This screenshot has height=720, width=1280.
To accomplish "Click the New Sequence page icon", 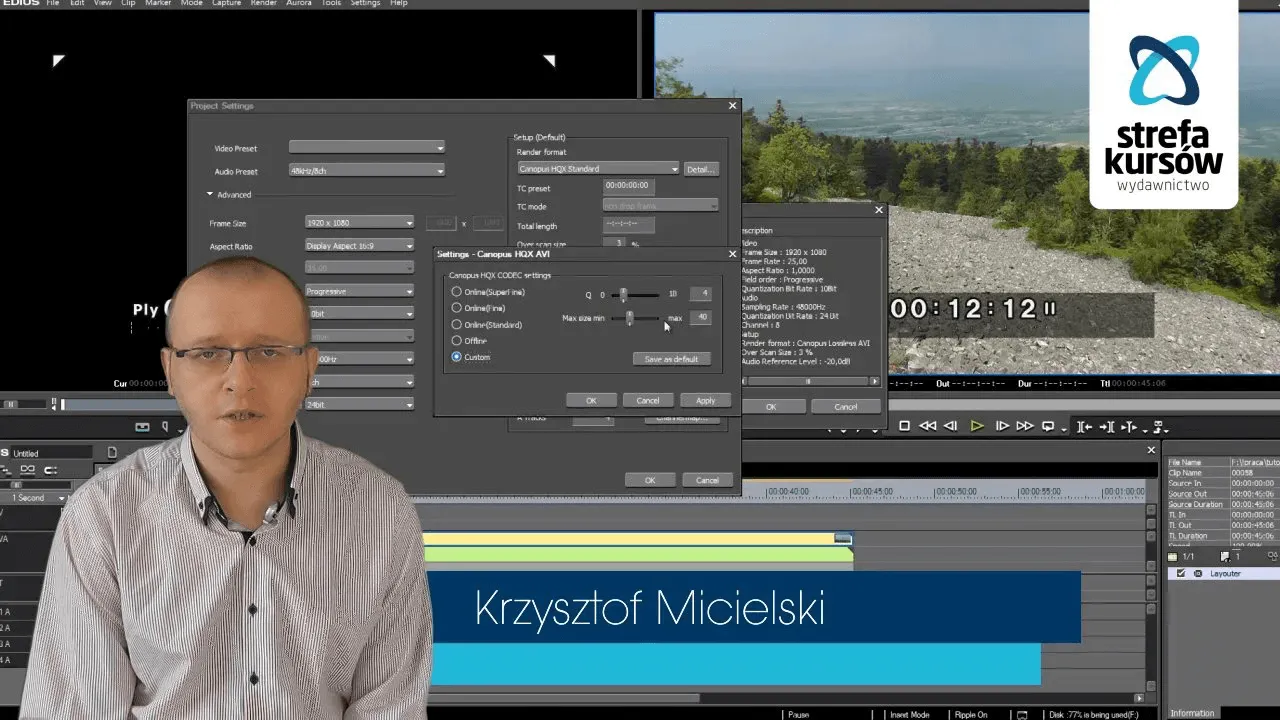I will click(112, 453).
